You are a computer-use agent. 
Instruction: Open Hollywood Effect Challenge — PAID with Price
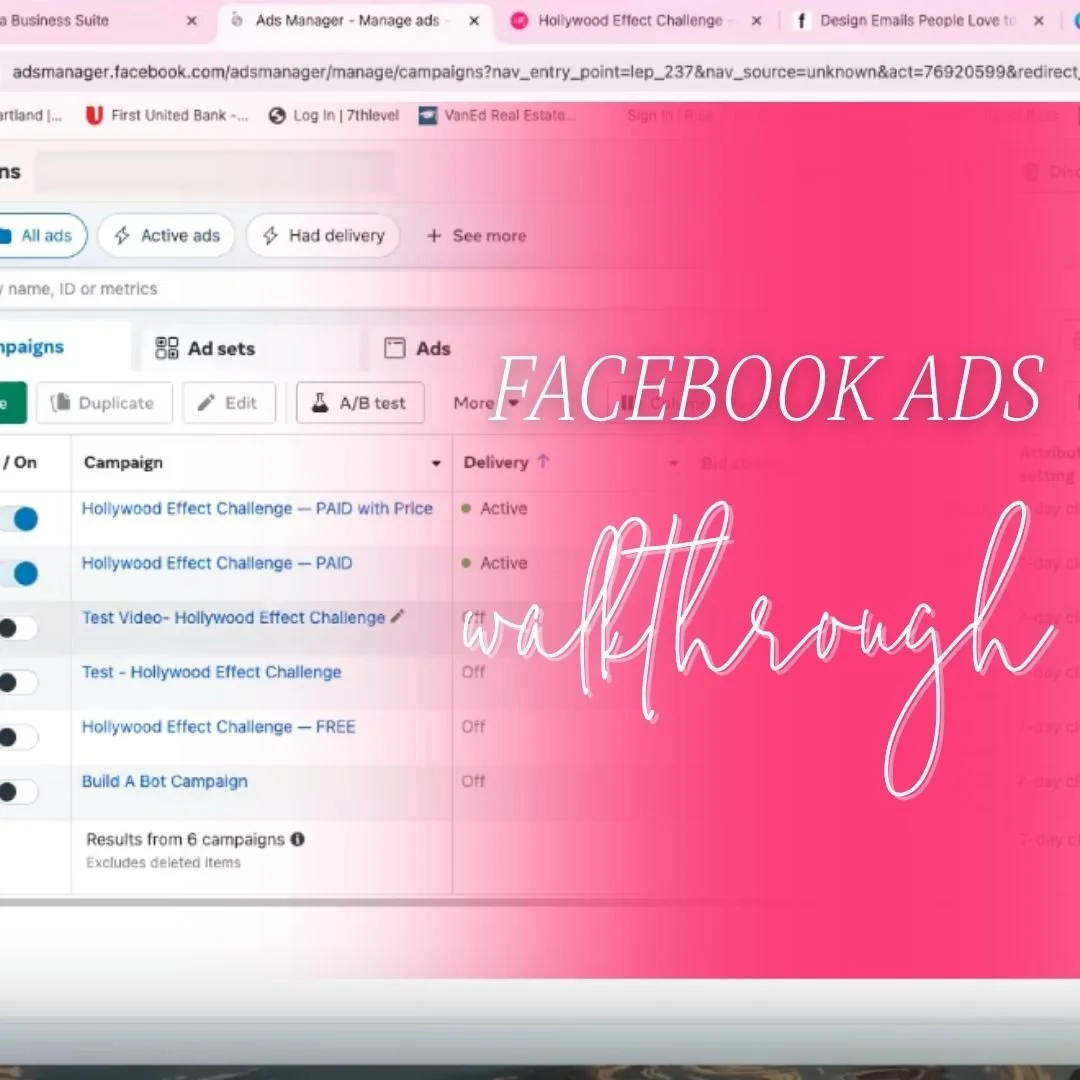point(257,508)
